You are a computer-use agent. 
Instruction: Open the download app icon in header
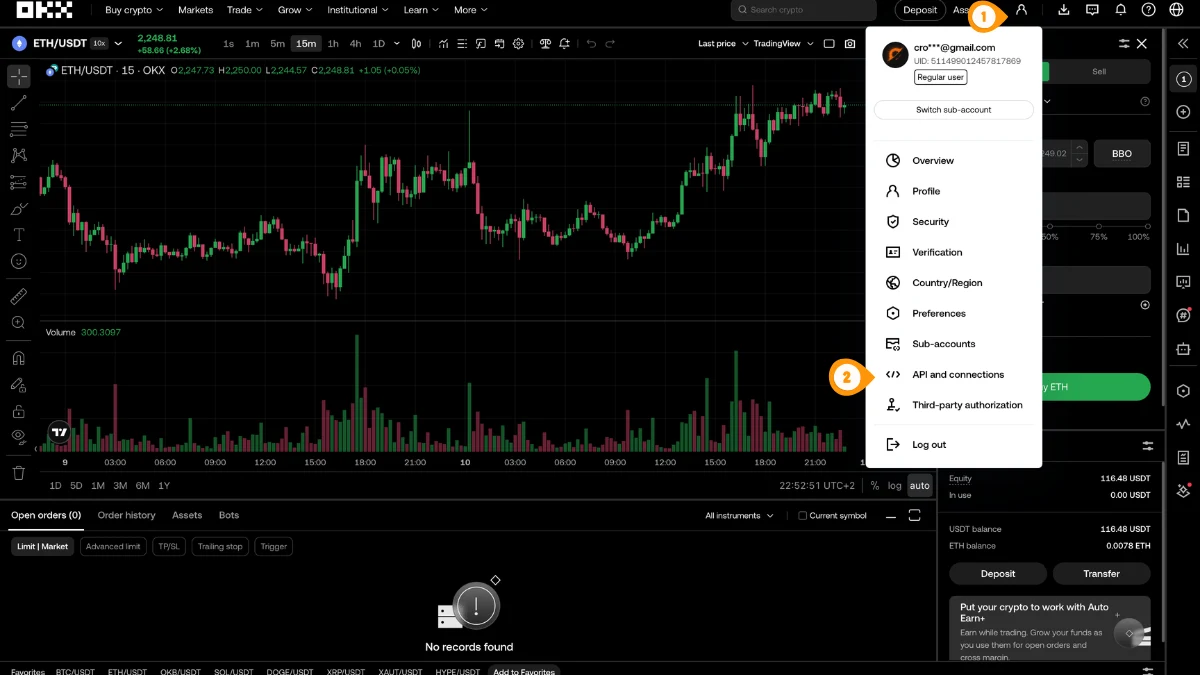coord(1064,10)
